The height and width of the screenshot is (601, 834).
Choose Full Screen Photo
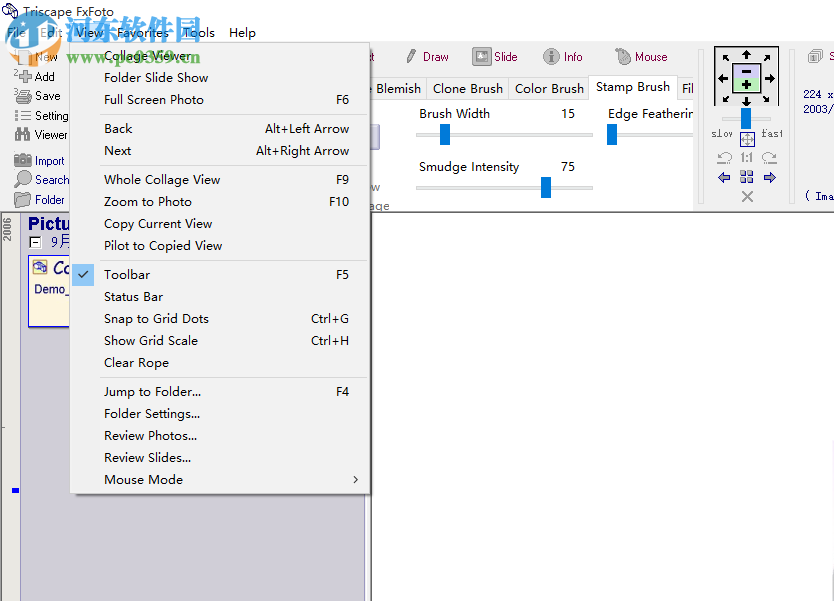[220, 99]
